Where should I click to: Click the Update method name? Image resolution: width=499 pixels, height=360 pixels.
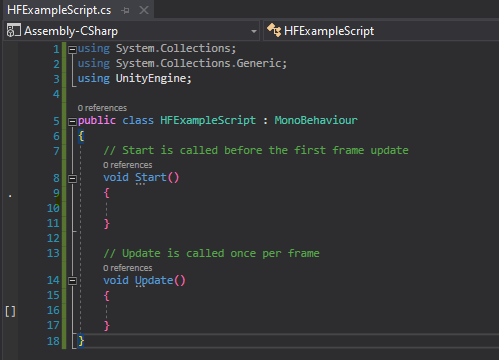(154, 280)
